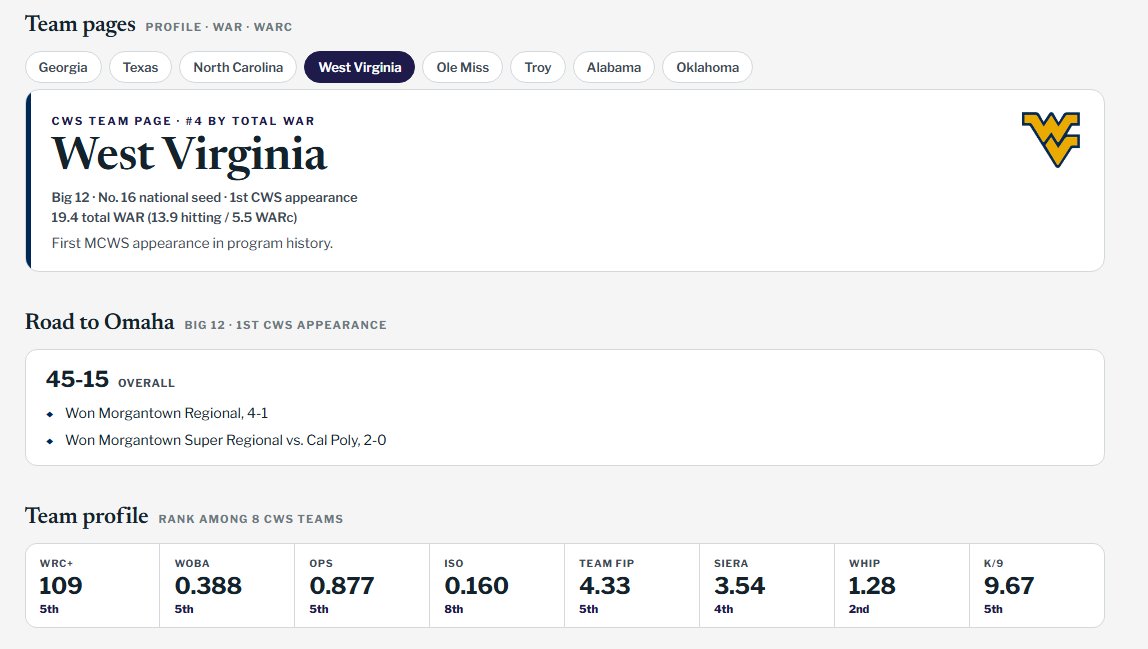
Task: Open the North Carolina team page
Action: point(238,67)
